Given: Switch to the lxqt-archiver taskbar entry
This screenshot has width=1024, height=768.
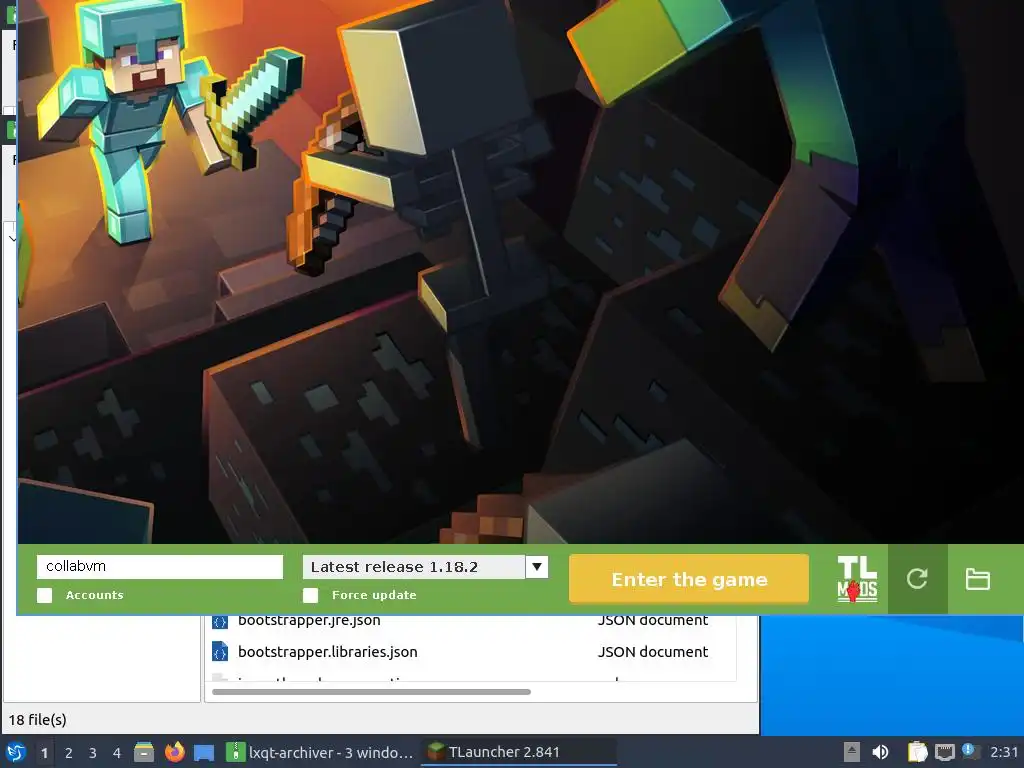Looking at the screenshot, I should point(319,752).
